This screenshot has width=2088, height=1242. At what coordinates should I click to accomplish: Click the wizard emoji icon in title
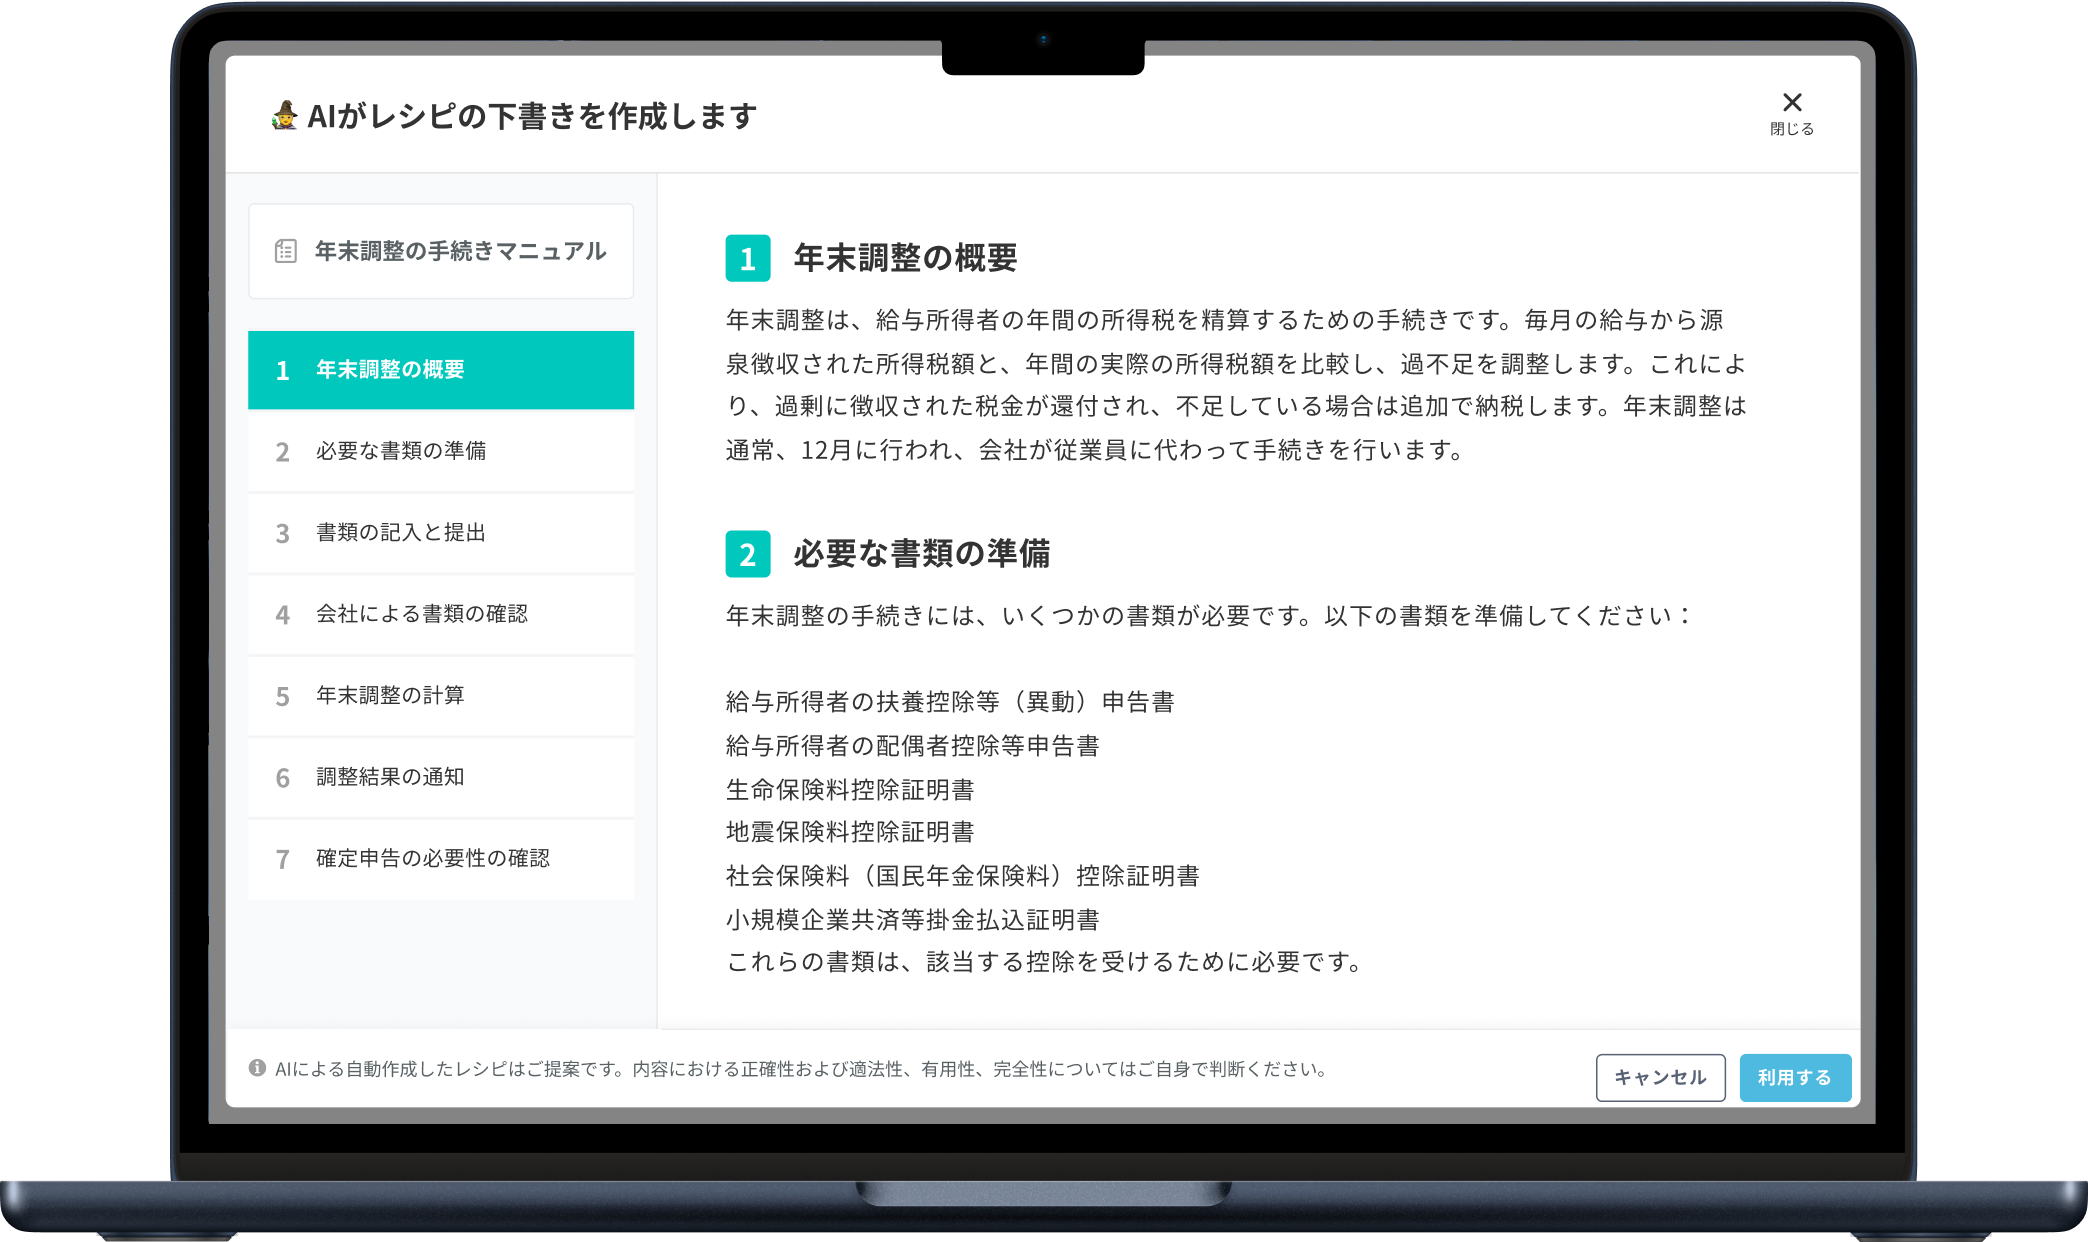[x=284, y=116]
